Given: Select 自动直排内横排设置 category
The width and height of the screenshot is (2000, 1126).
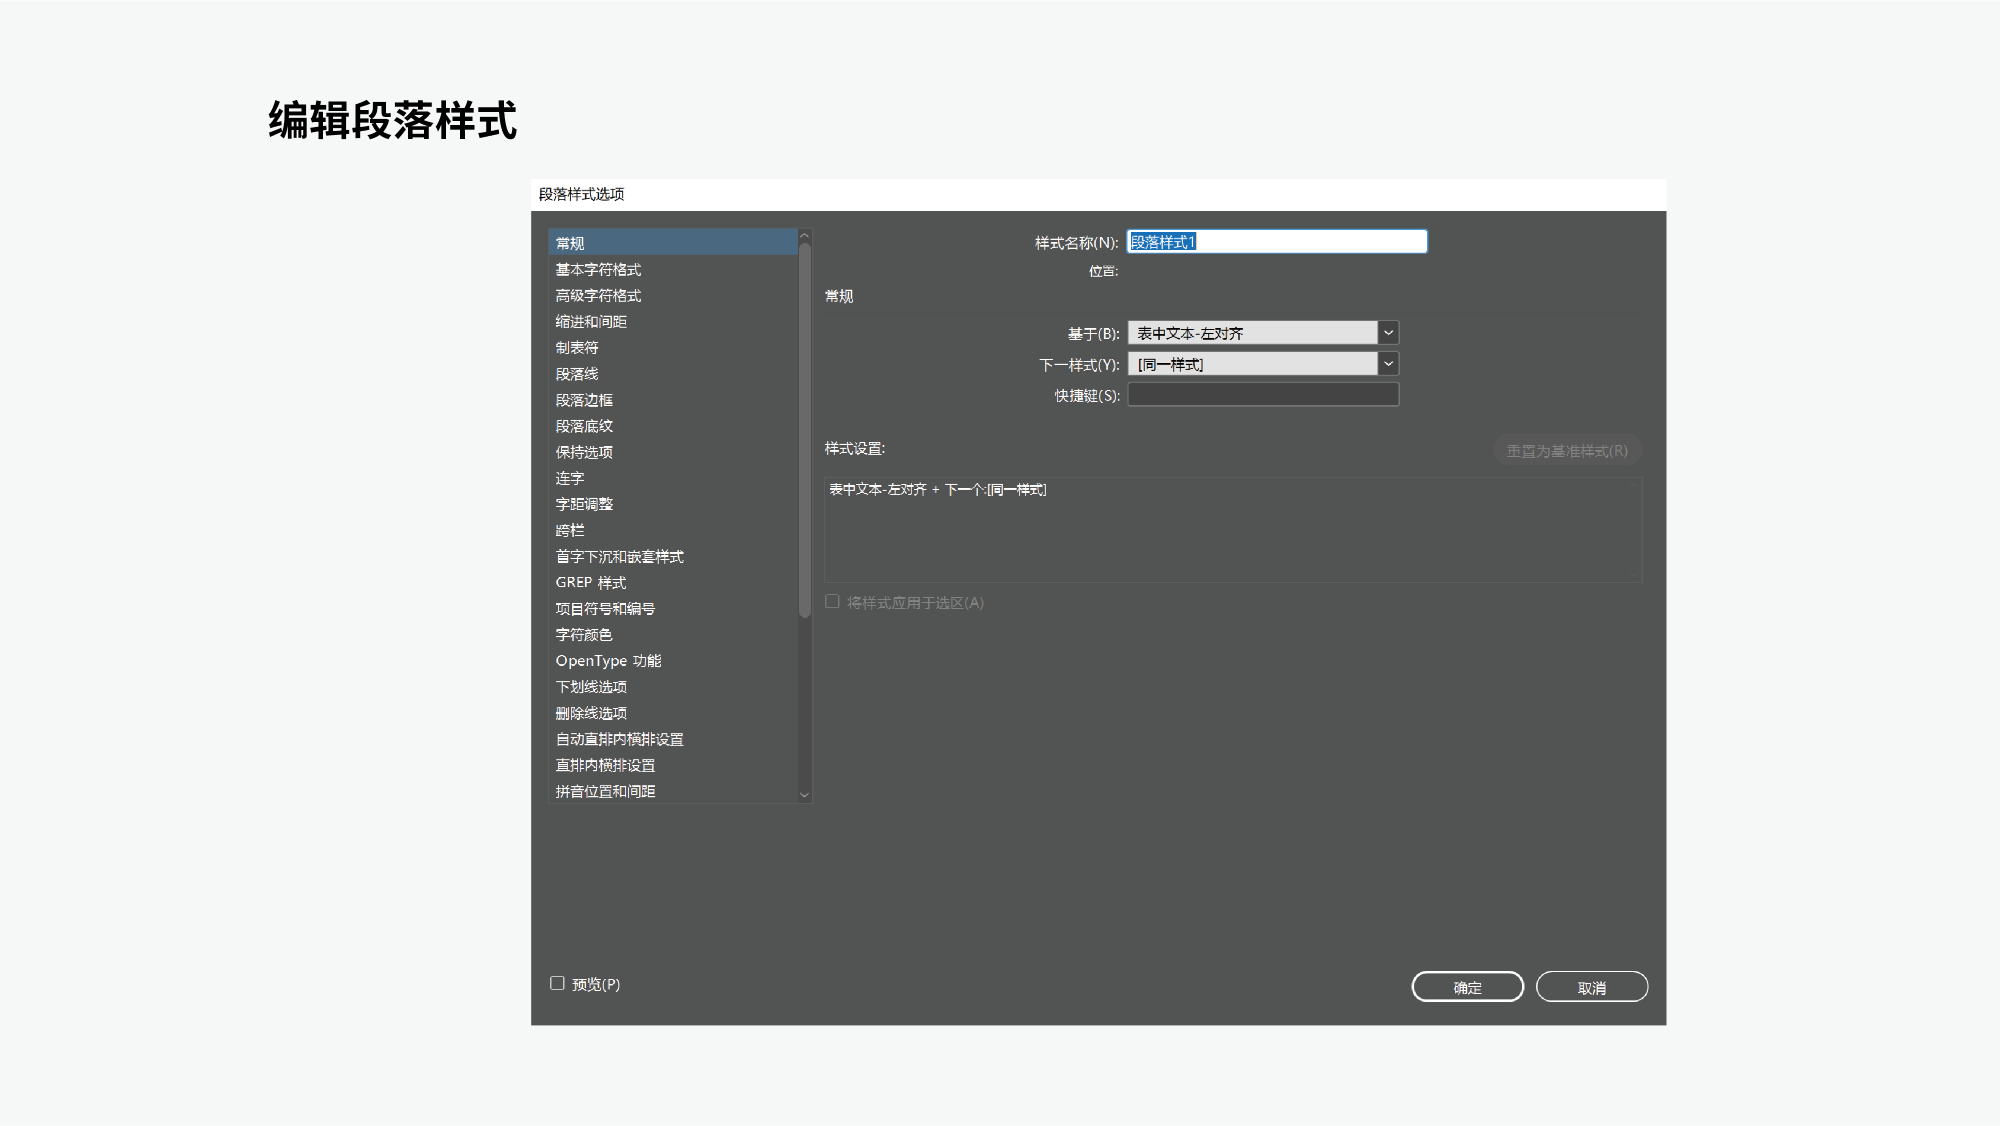Looking at the screenshot, I should (x=673, y=739).
